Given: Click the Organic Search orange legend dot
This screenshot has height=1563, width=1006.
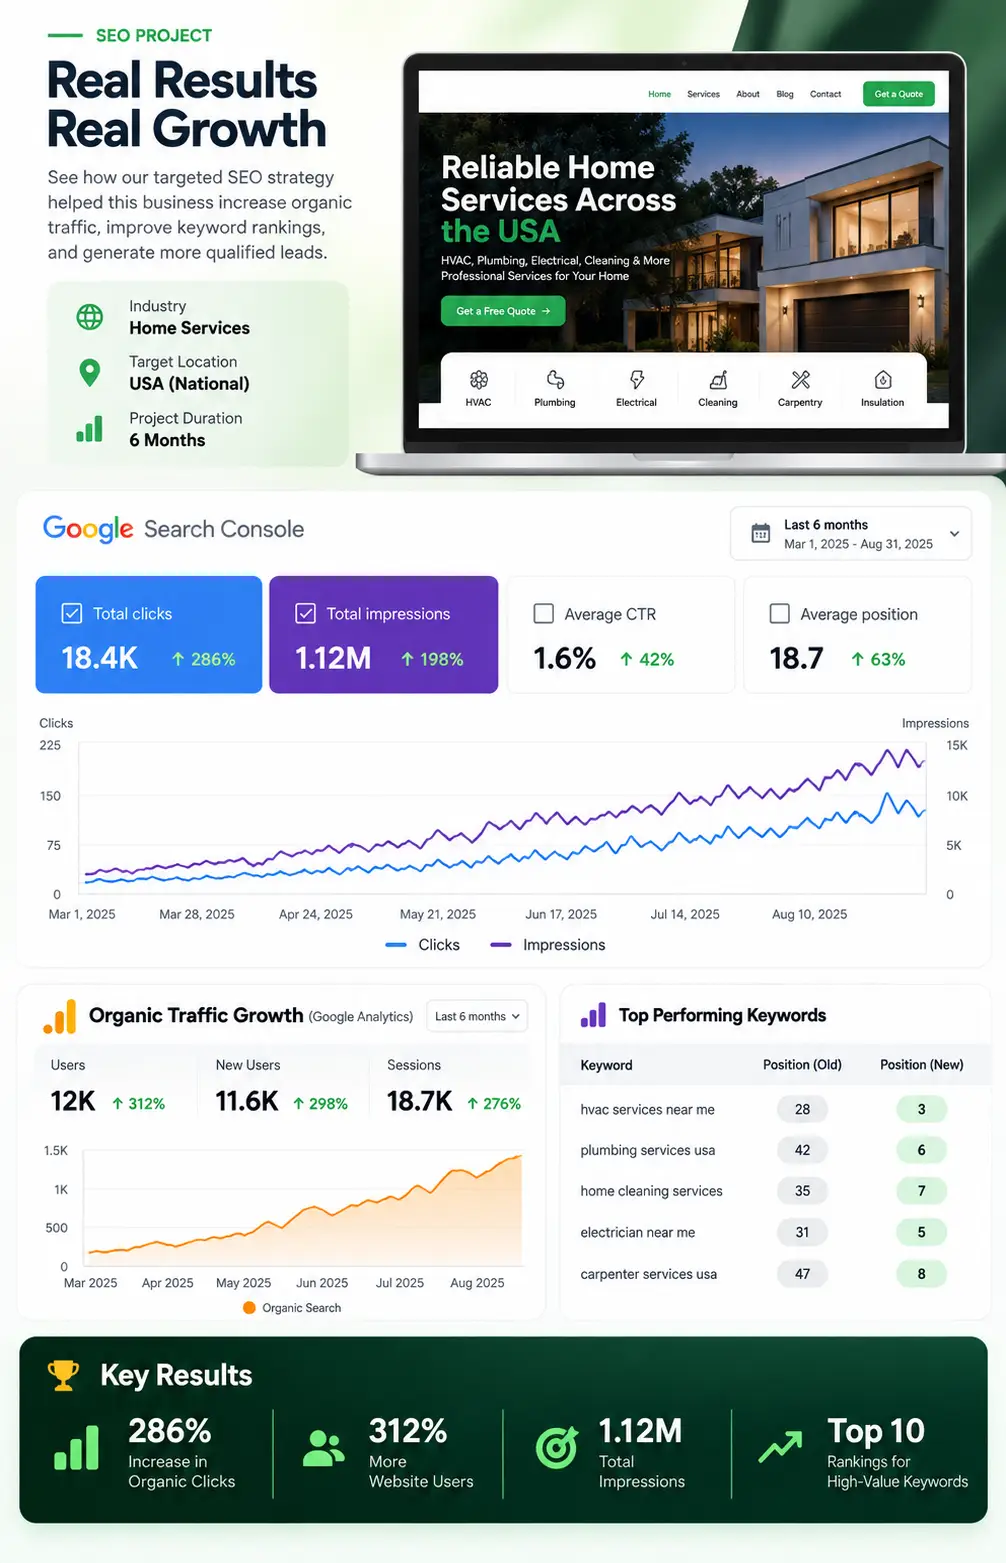Looking at the screenshot, I should click(x=249, y=1308).
